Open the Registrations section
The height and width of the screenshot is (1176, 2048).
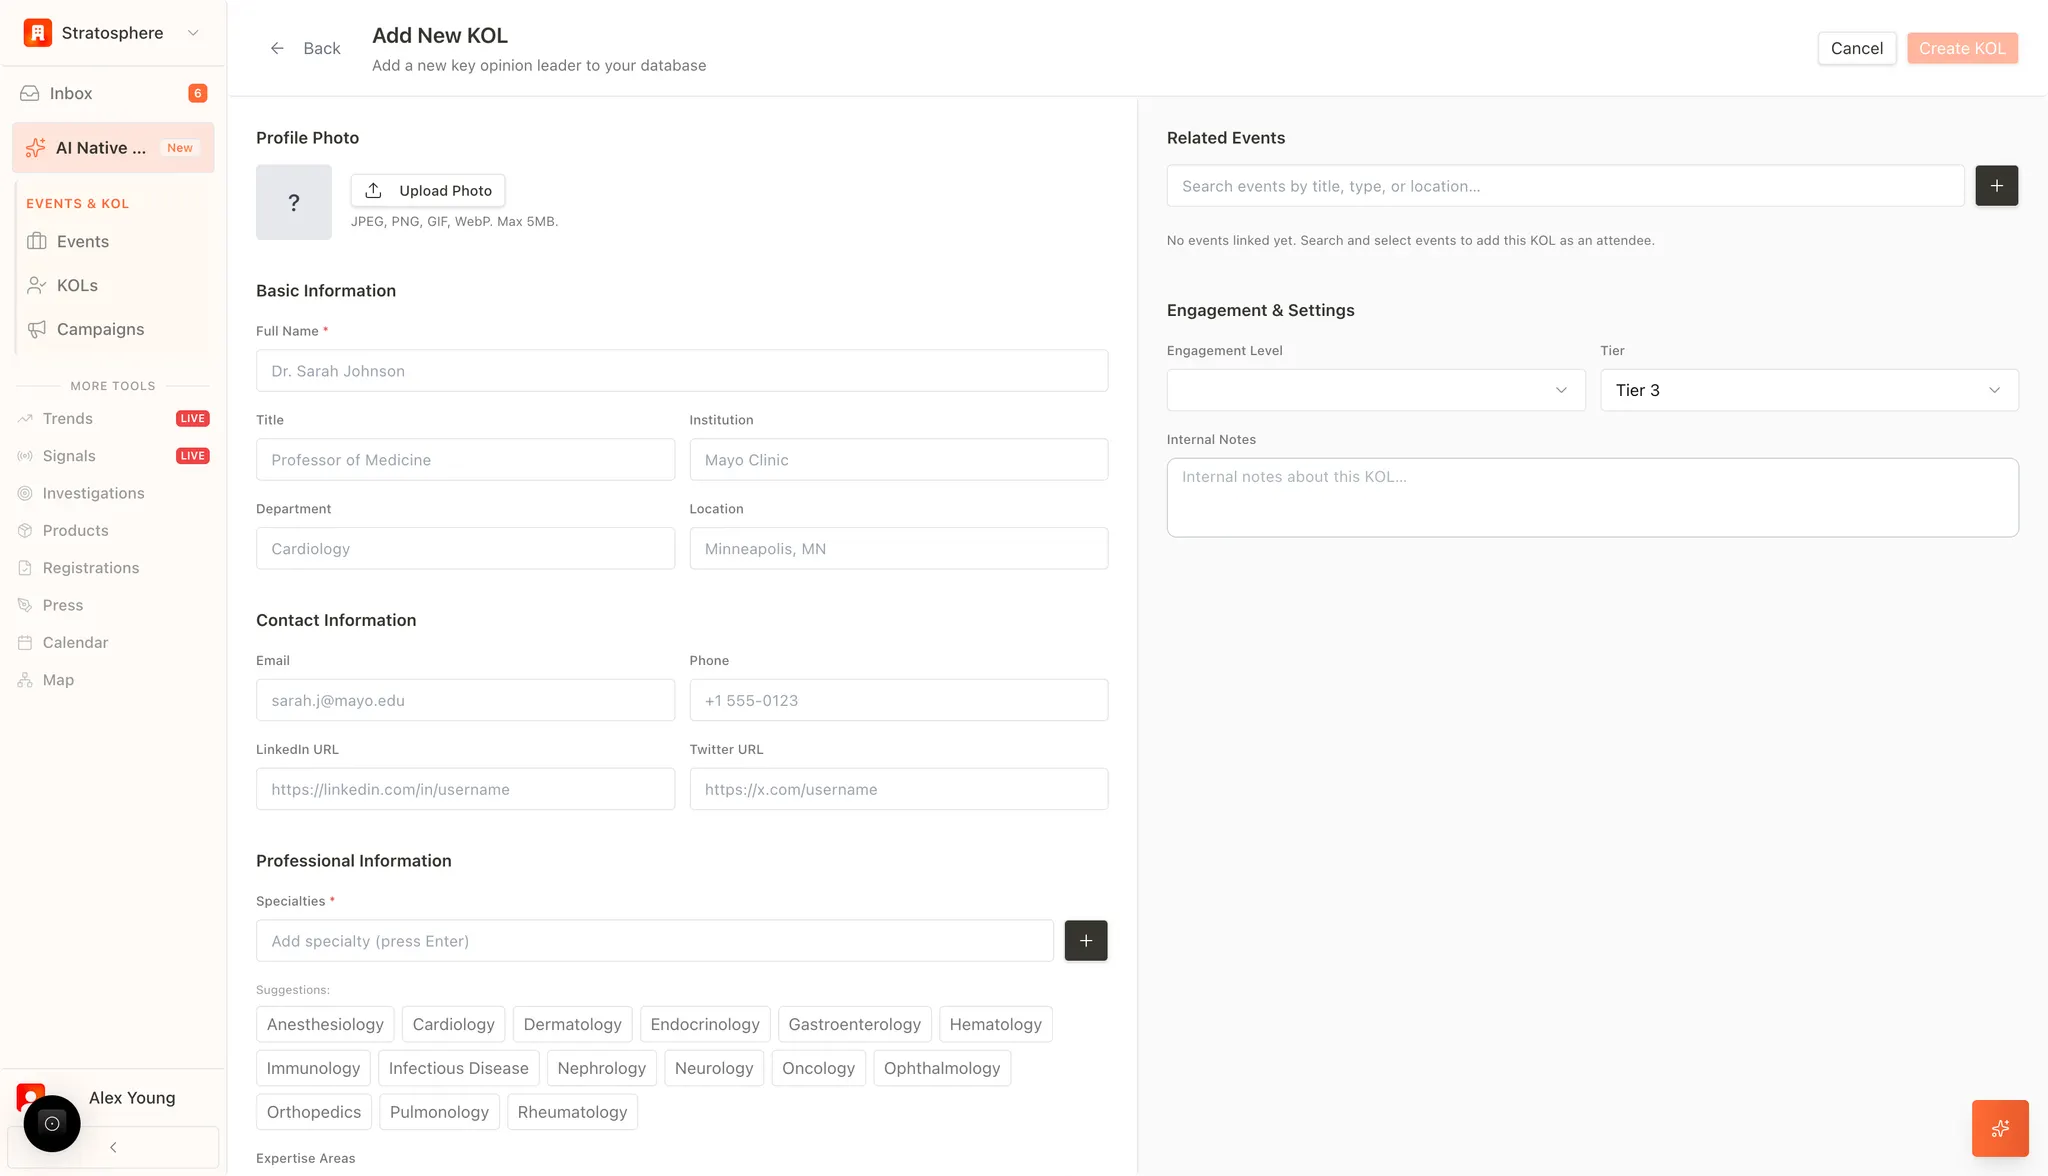point(91,567)
